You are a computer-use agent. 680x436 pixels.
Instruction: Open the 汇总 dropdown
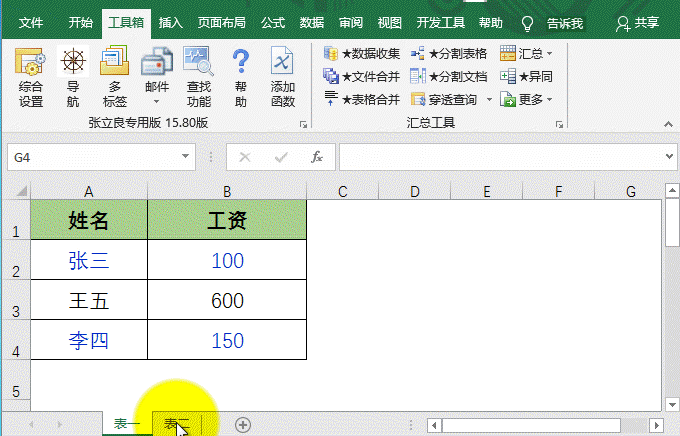527,54
